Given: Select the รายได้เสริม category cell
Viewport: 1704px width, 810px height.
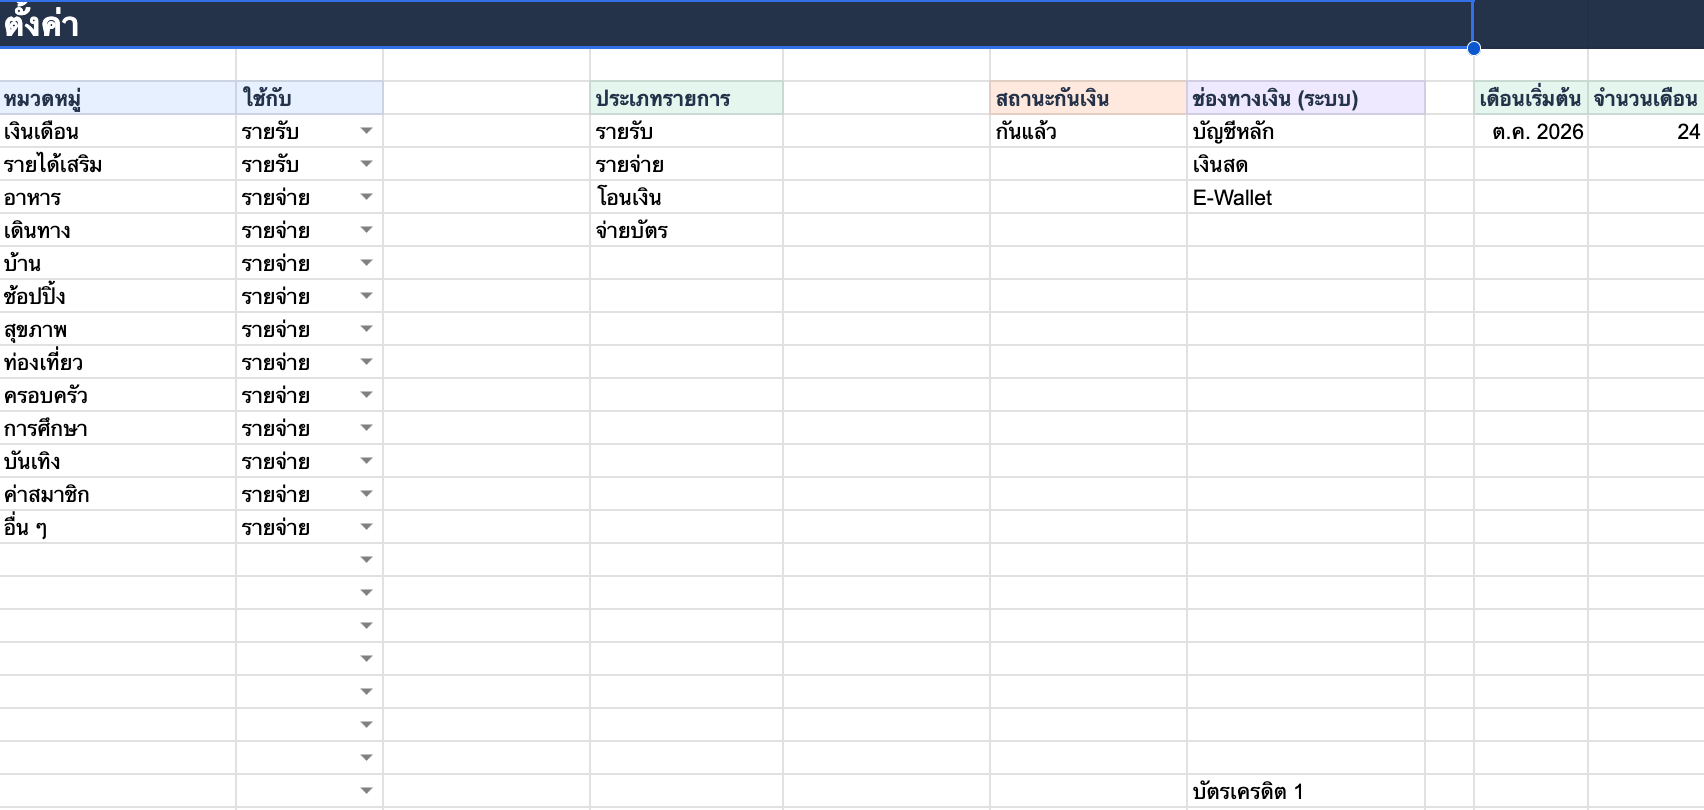Looking at the screenshot, I should [118, 164].
